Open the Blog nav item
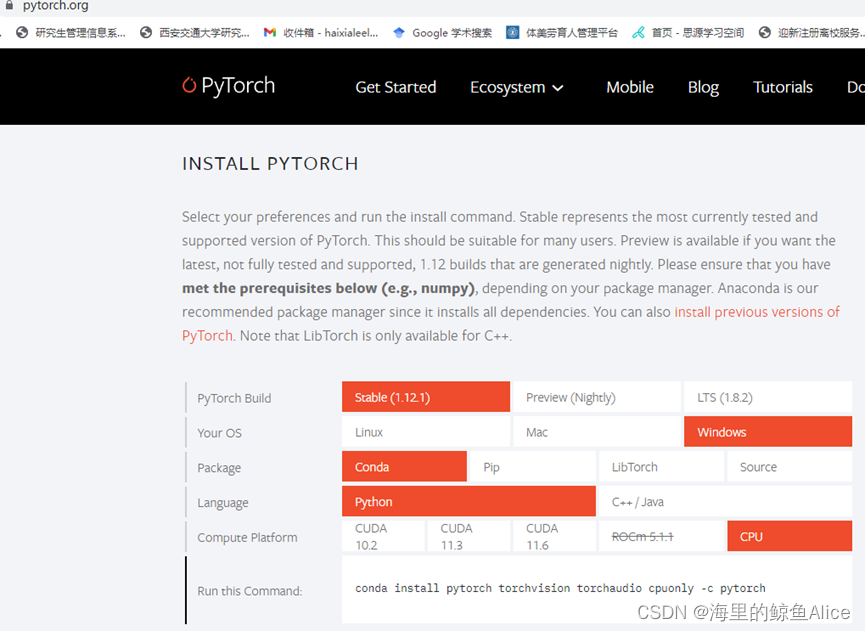Image resolution: width=865 pixels, height=631 pixels. (703, 87)
